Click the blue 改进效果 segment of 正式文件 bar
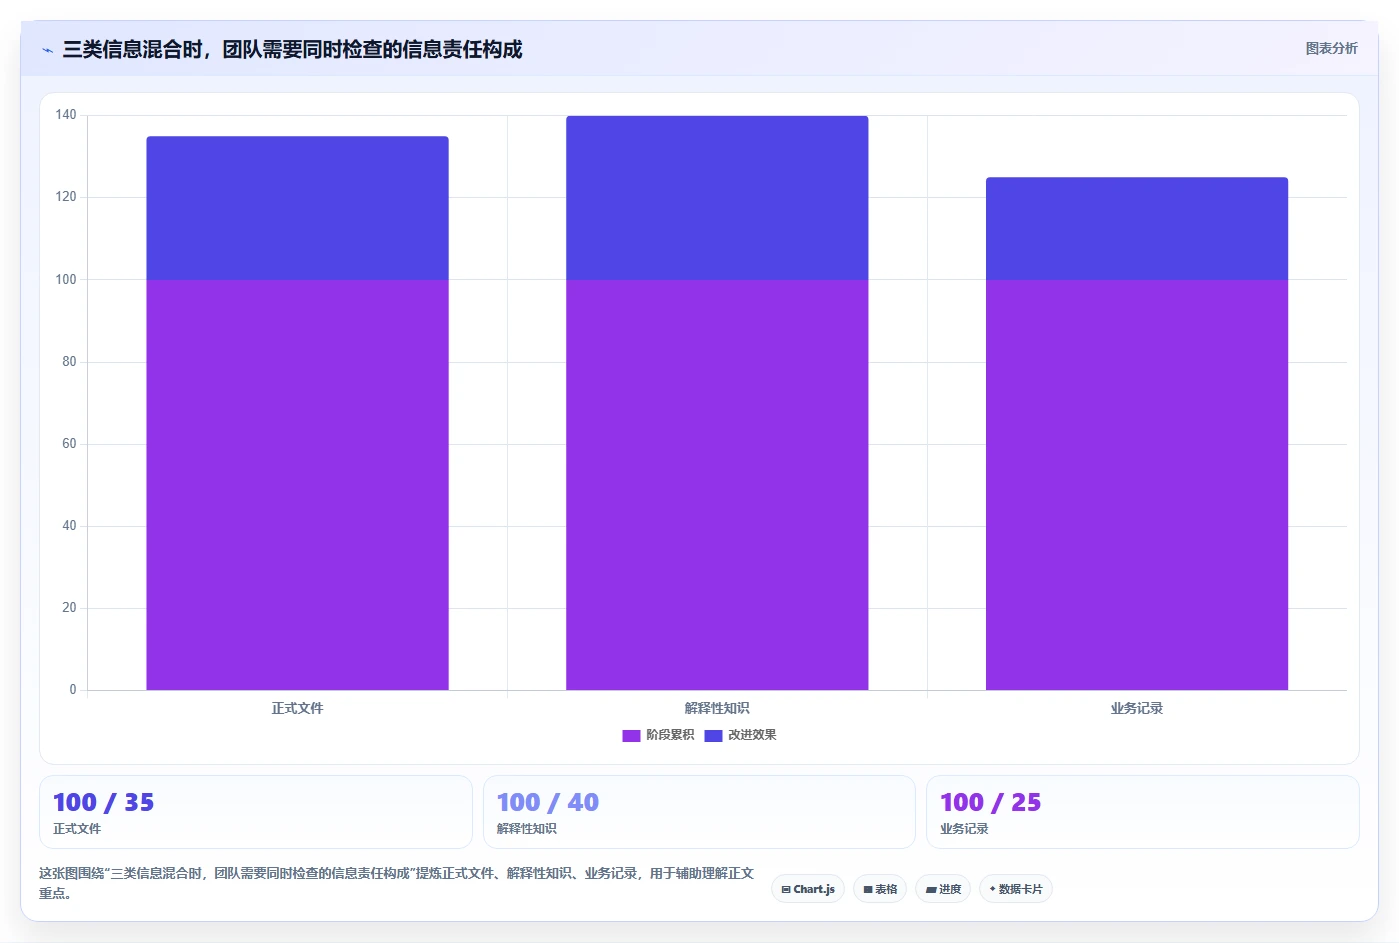 [297, 208]
